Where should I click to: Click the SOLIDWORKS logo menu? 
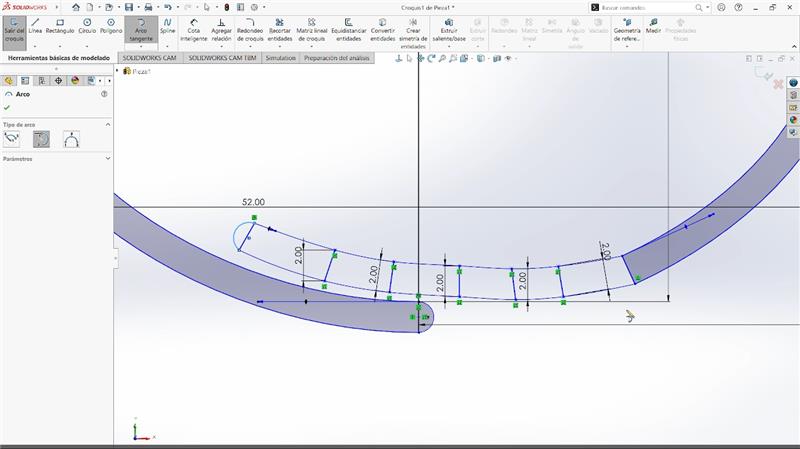[x=24, y=7]
